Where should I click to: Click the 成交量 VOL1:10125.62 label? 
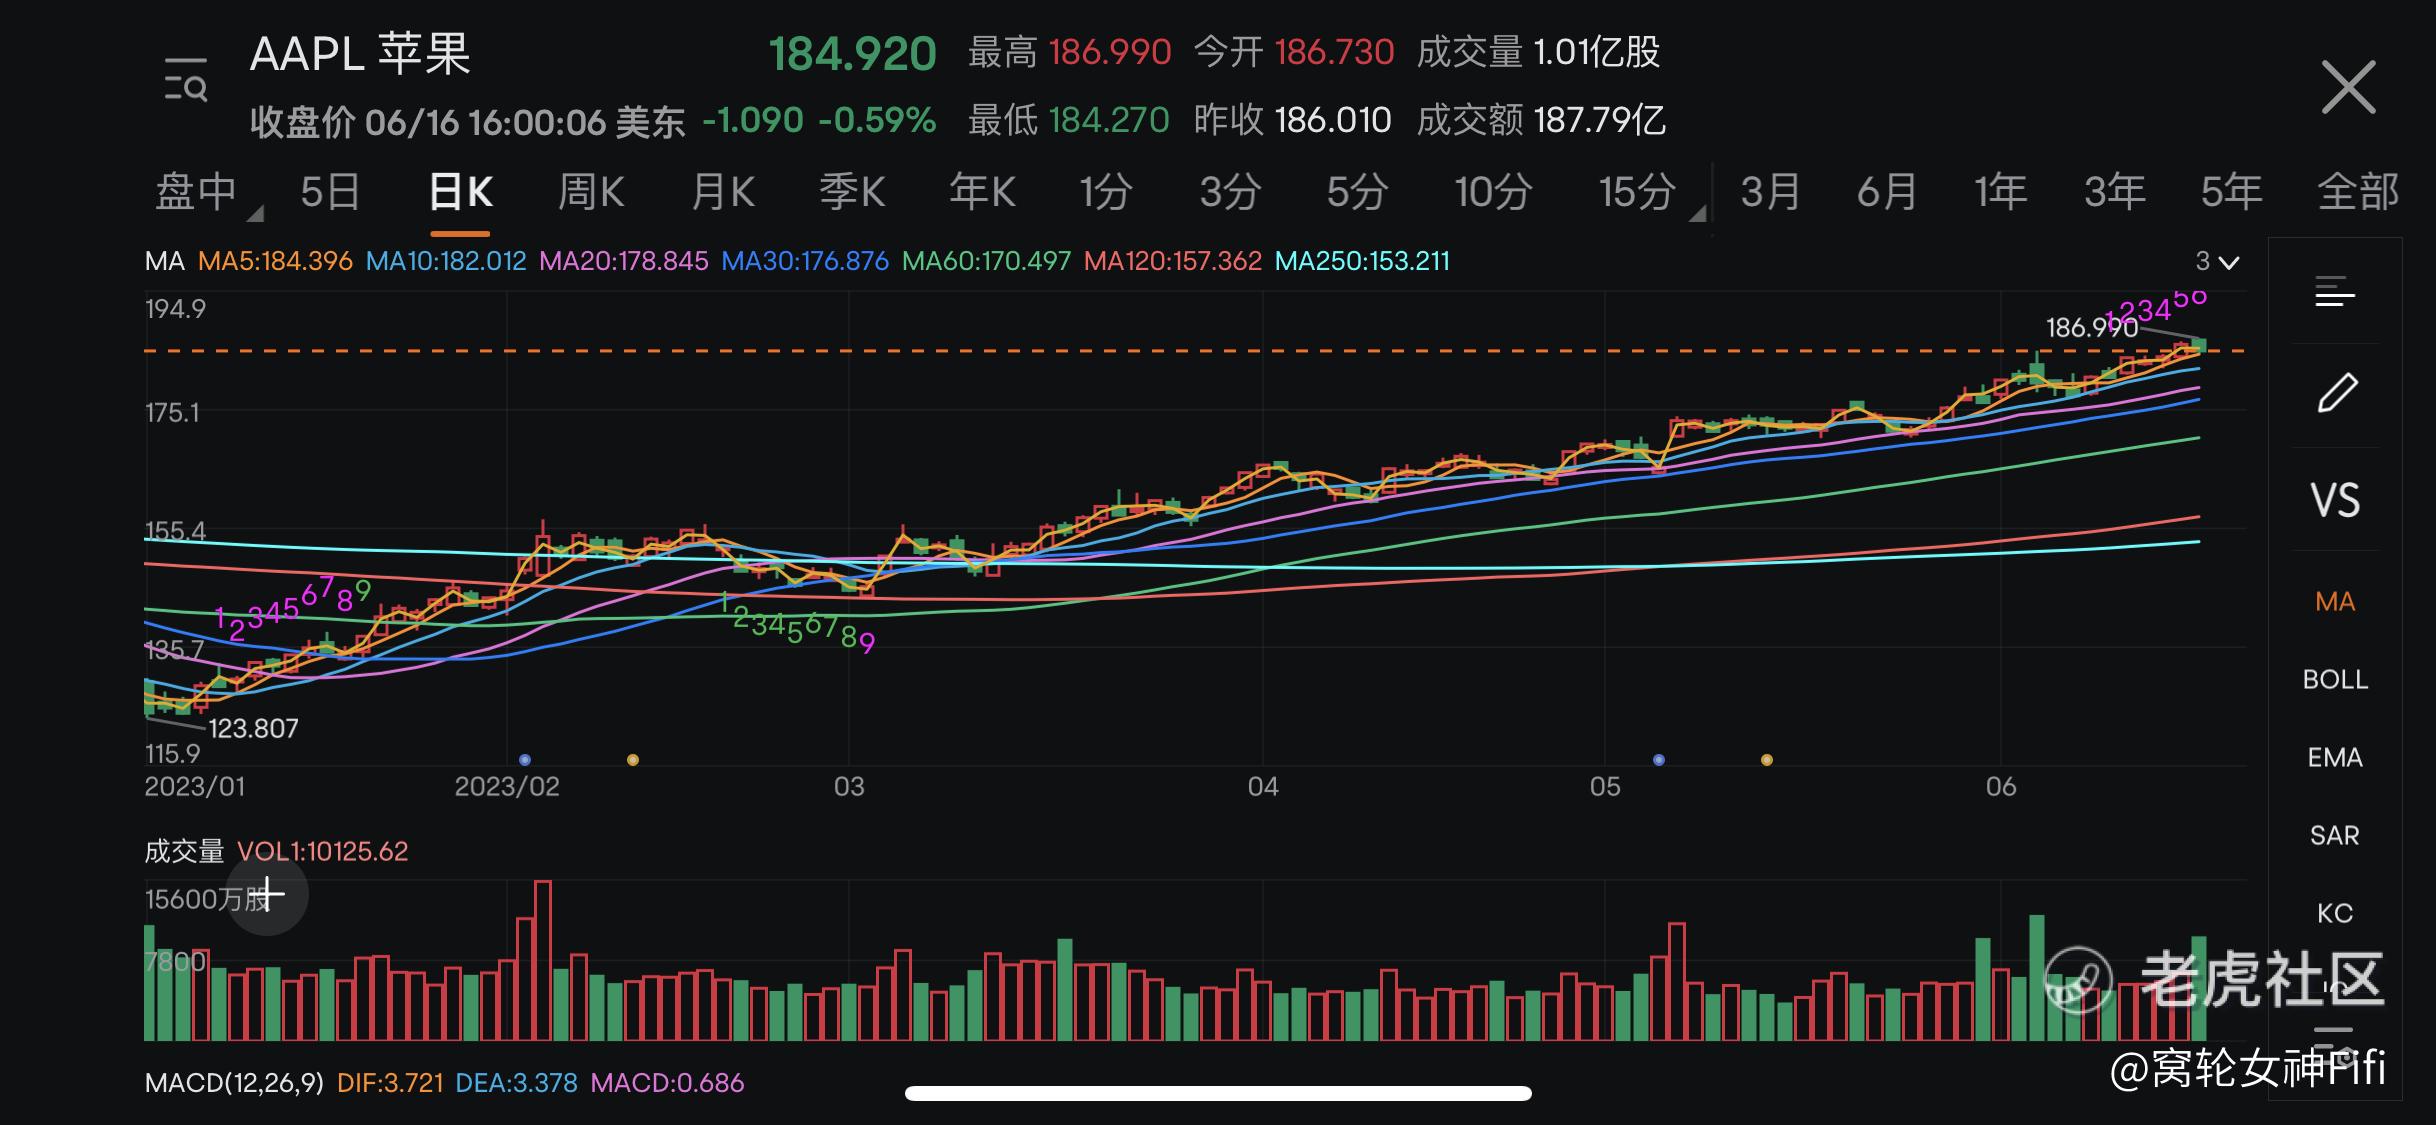[x=277, y=852]
